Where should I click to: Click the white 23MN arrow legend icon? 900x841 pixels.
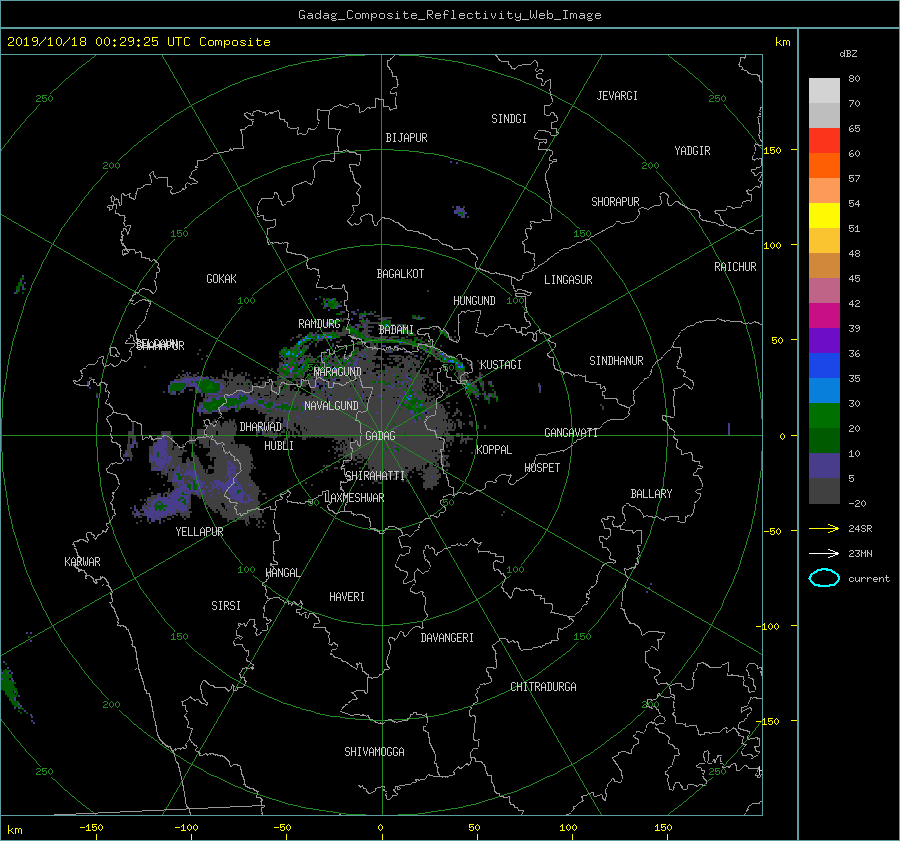824,553
